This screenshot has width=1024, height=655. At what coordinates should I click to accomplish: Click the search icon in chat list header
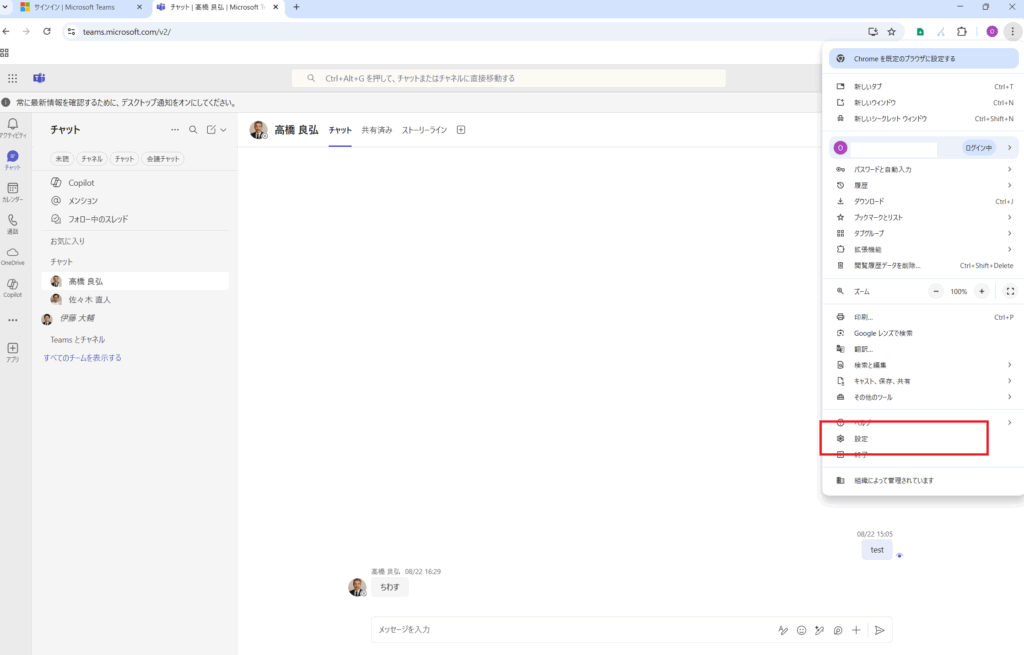coord(193,130)
